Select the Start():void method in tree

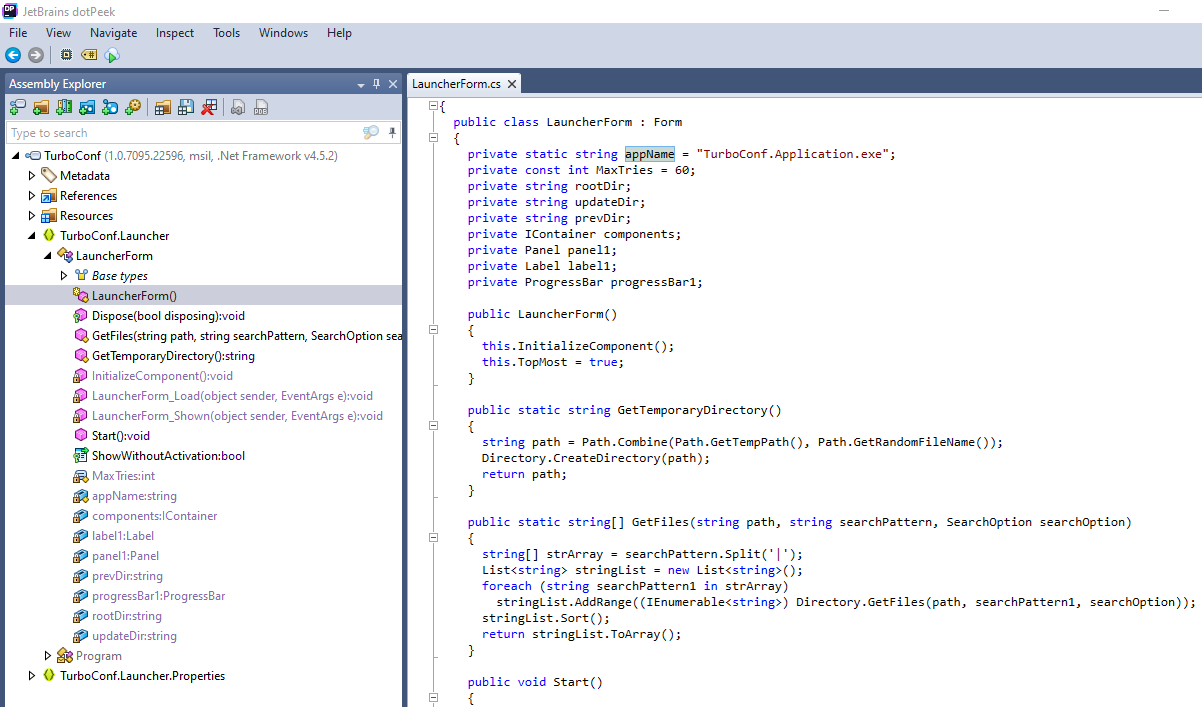pyautogui.click(x=120, y=436)
